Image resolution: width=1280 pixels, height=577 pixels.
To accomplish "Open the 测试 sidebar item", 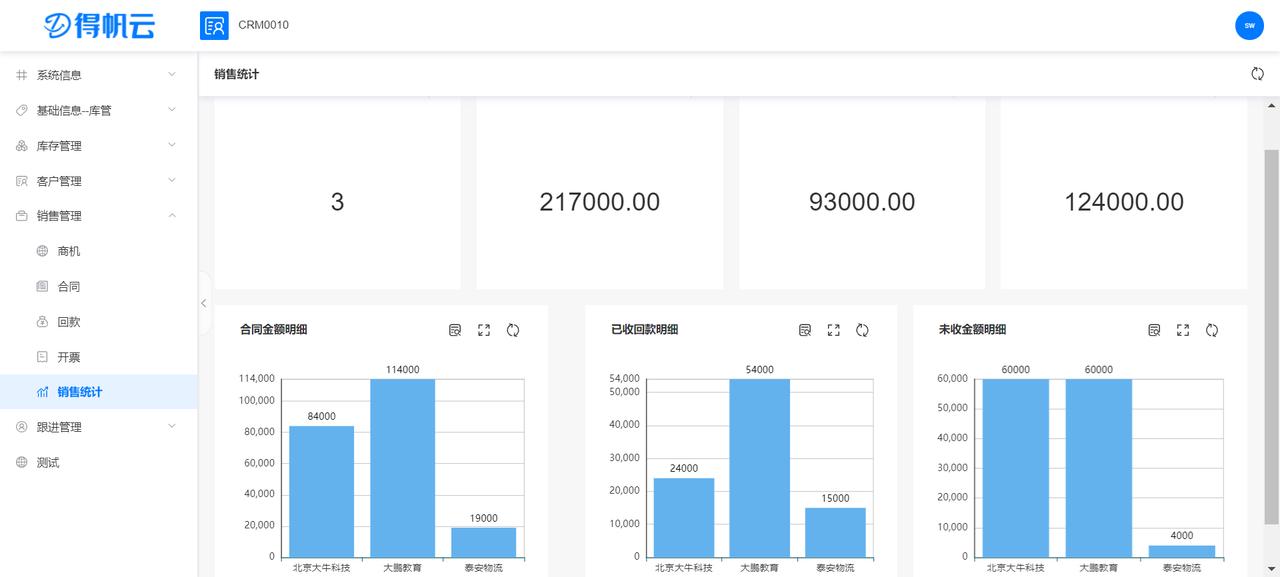I will coord(44,462).
